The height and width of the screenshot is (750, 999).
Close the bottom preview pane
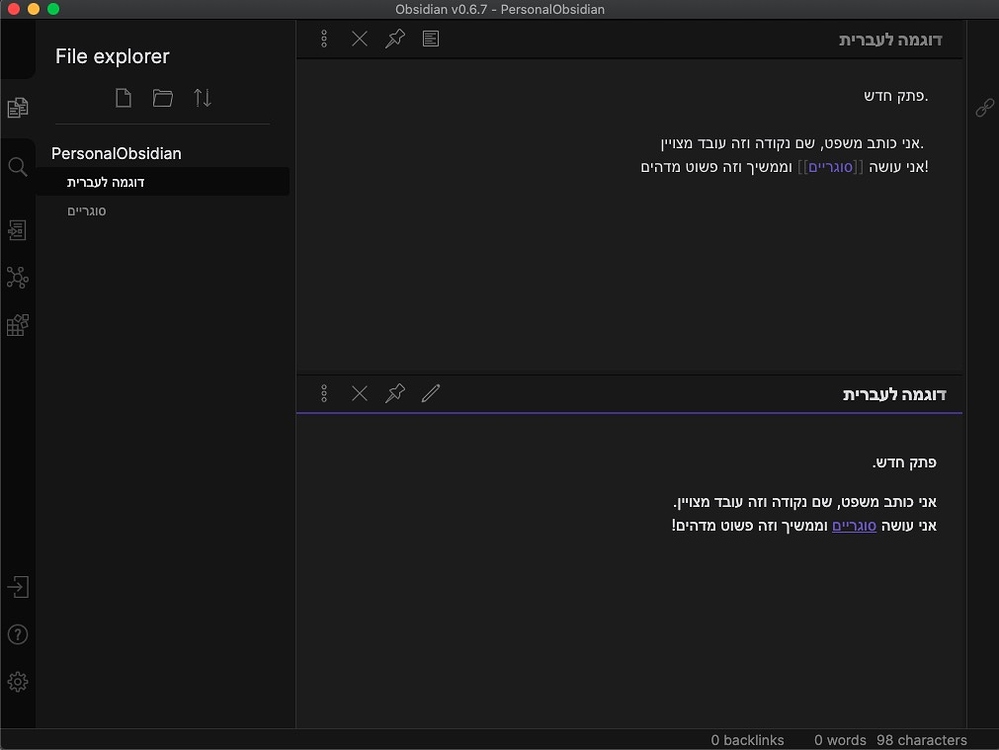[x=359, y=393]
